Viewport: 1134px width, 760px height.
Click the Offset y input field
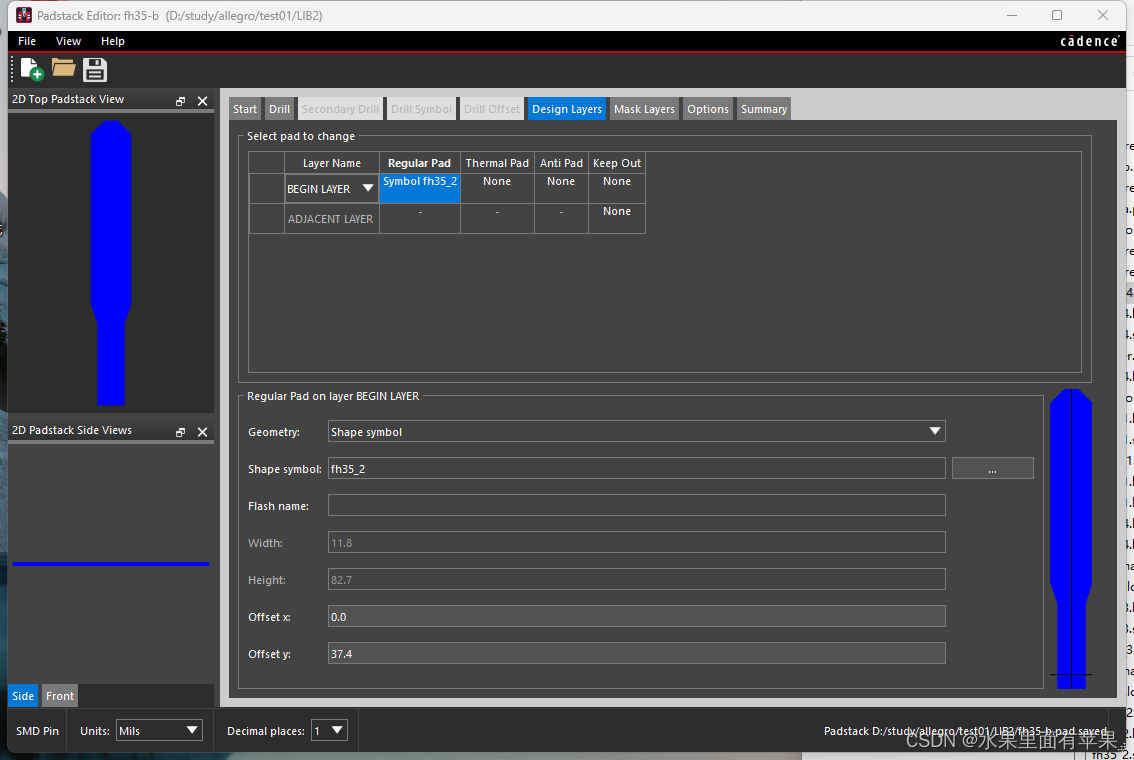(x=637, y=654)
